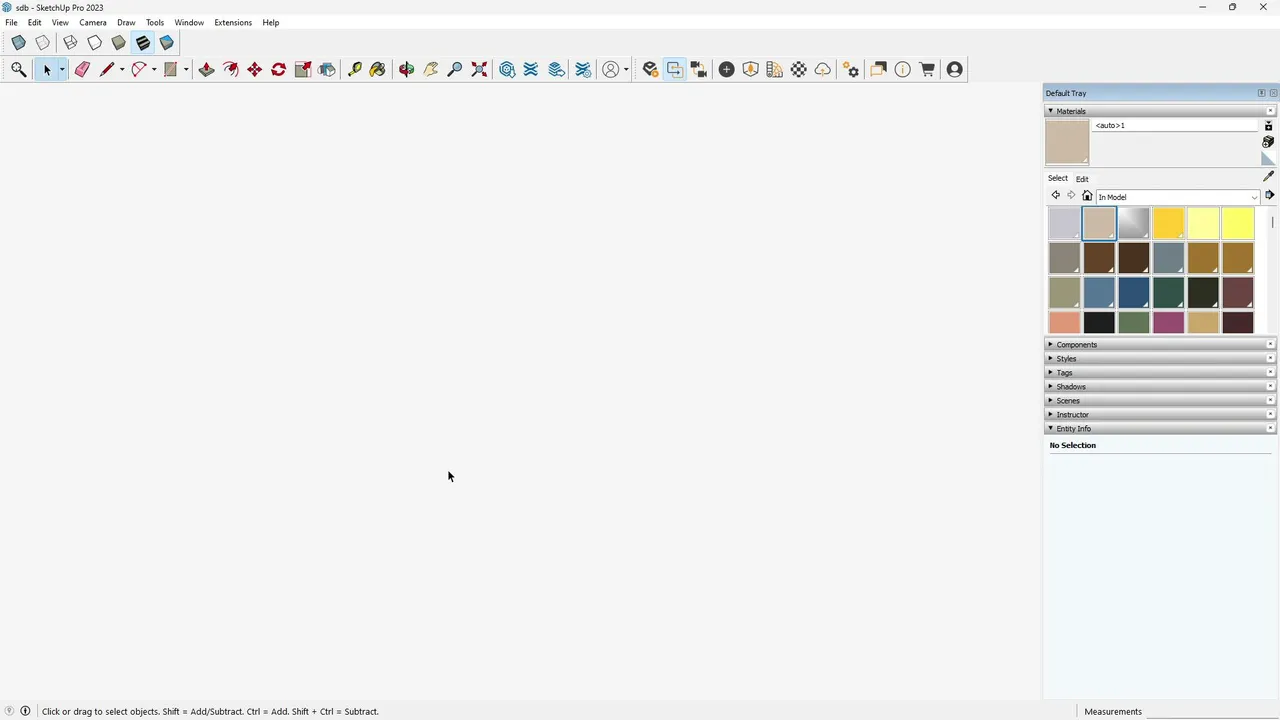Open the Select tool dropdown arrow
Viewport: 1280px width, 720px height.
click(x=61, y=69)
